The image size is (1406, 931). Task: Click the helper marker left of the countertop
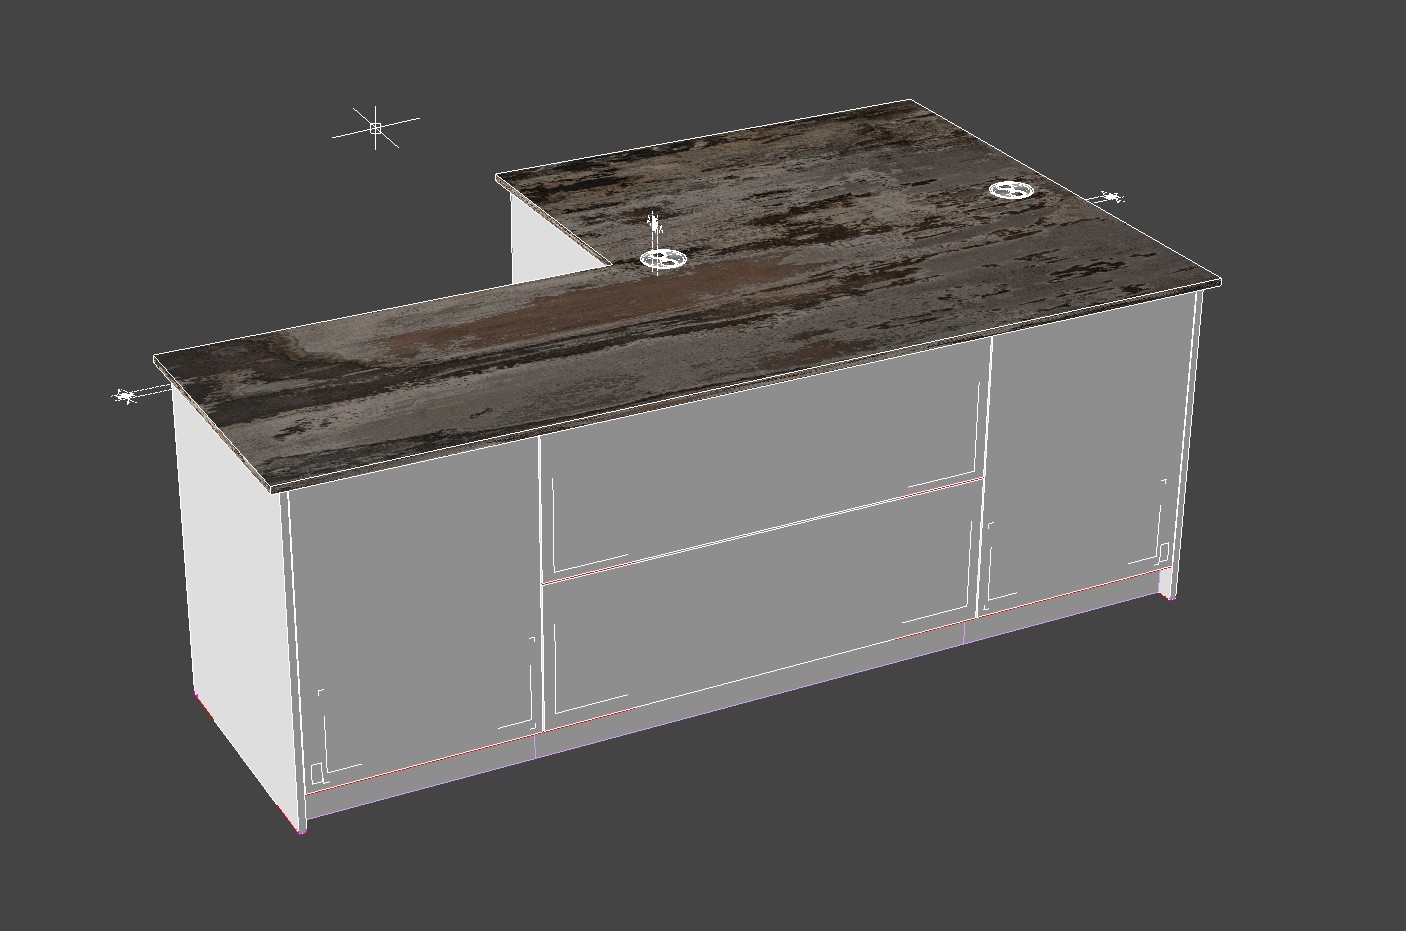(x=126, y=396)
